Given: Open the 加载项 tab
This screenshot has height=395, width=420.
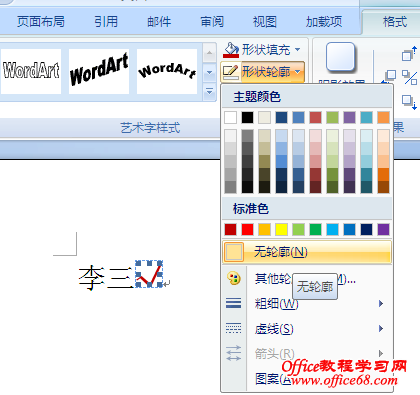Looking at the screenshot, I should tap(324, 22).
